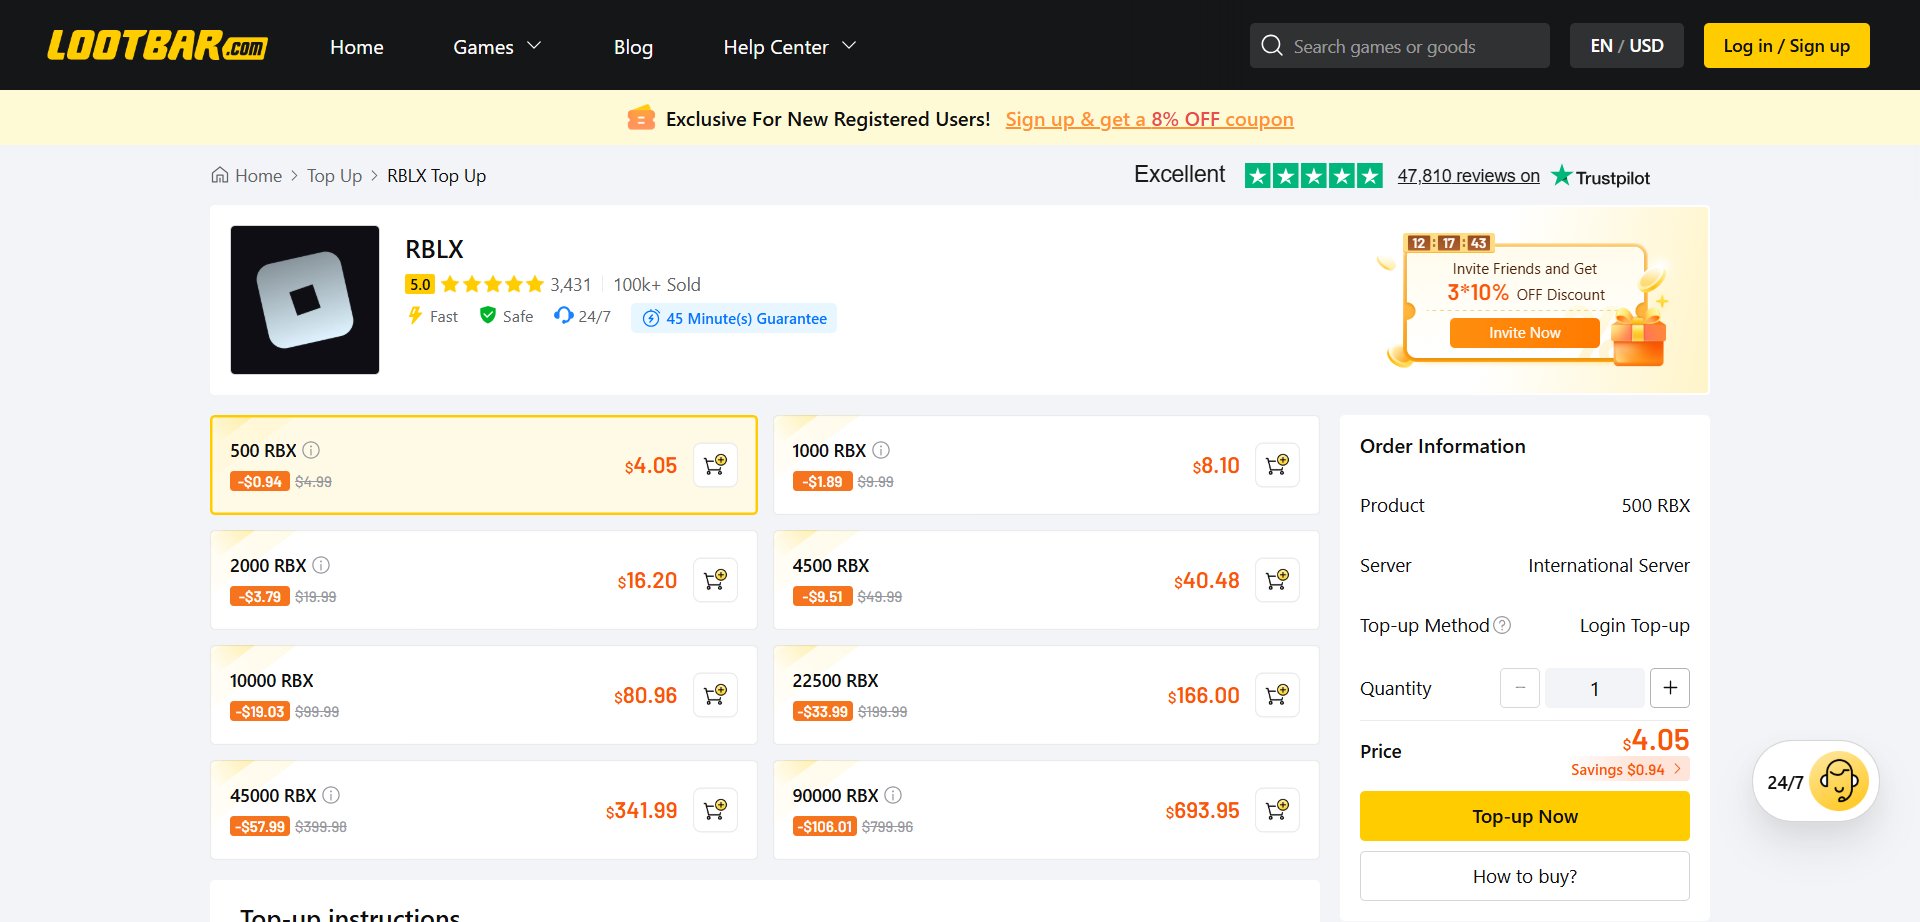Click Sign up & get 8% OFF coupon link
Image resolution: width=1920 pixels, height=922 pixels.
coord(1149,119)
